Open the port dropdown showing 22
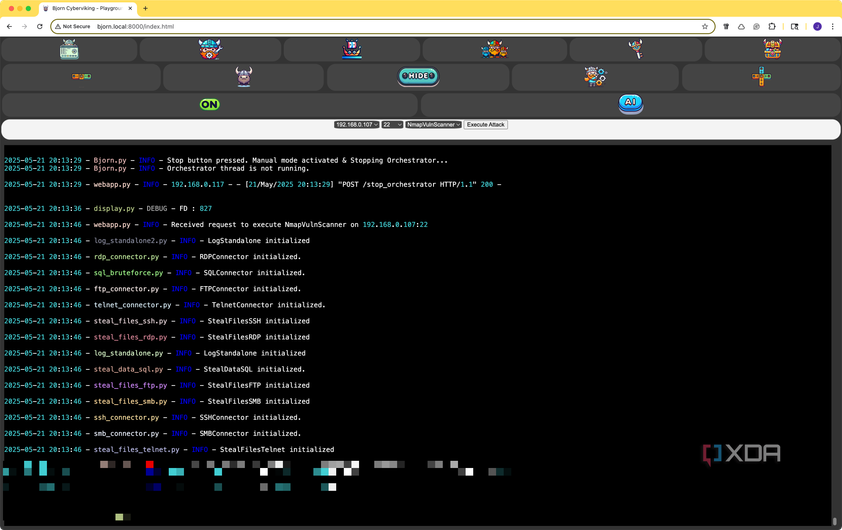Viewport: 842px width, 530px height. tap(392, 125)
